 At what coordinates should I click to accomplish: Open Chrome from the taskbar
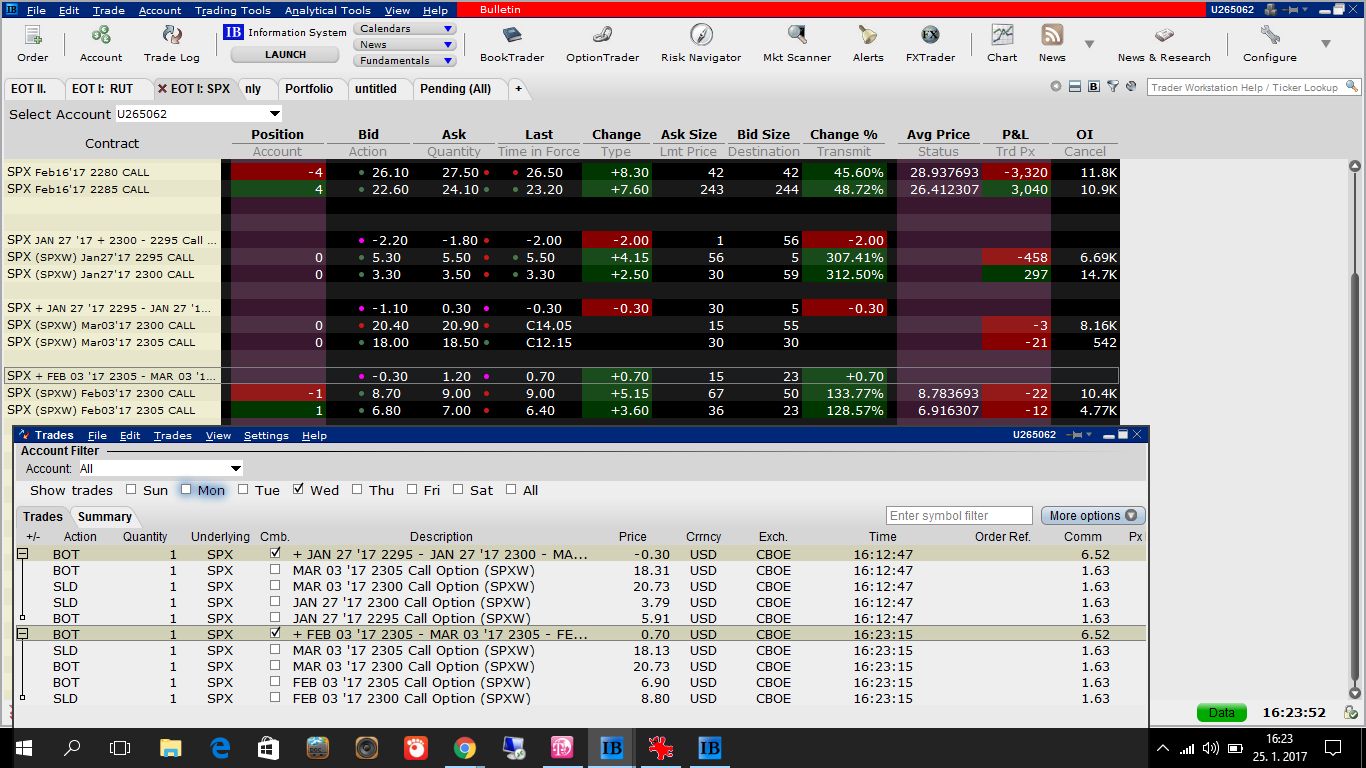pyautogui.click(x=464, y=747)
